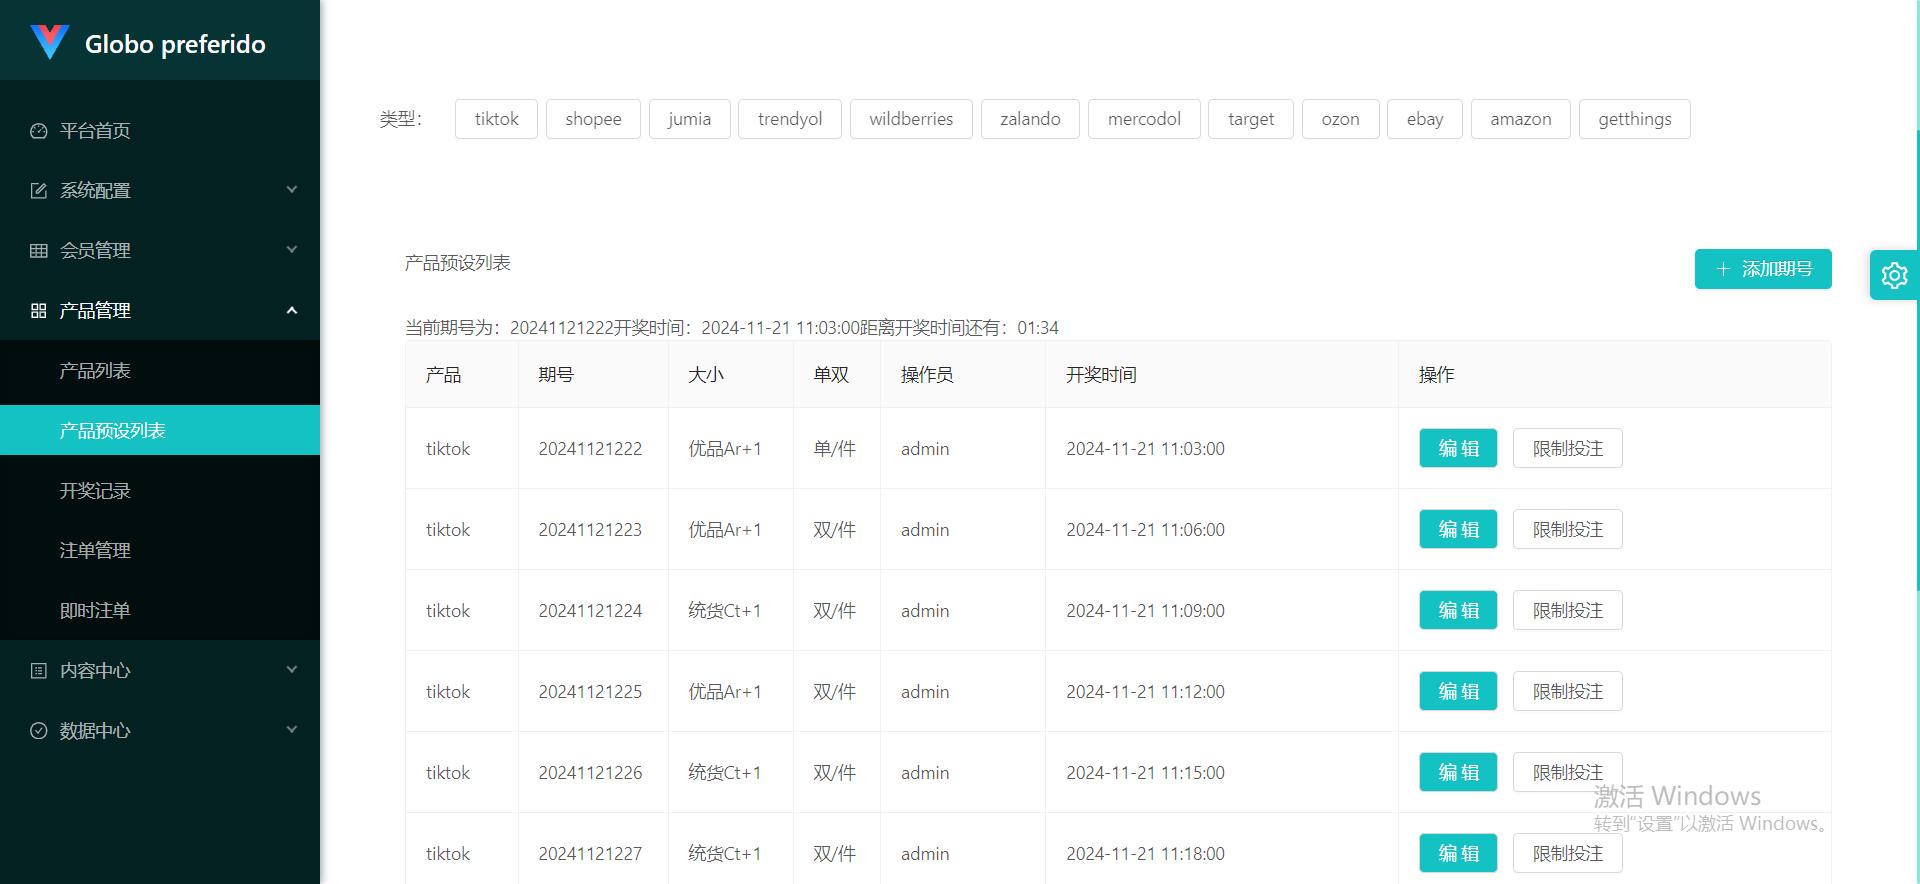Edit the row for period 20241121225
Viewport: 1920px width, 884px height.
[1458, 691]
